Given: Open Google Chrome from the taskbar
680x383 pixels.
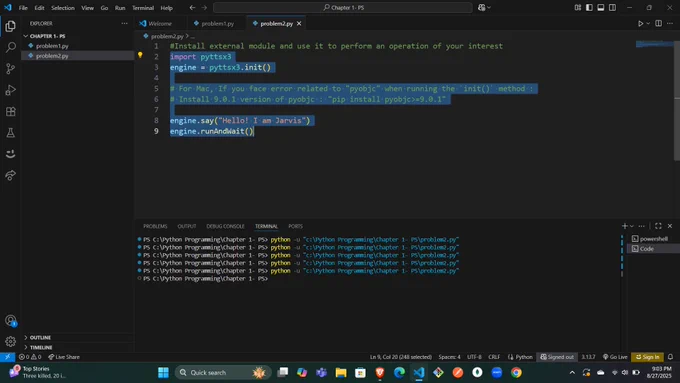Looking at the screenshot, I should (x=516, y=373).
